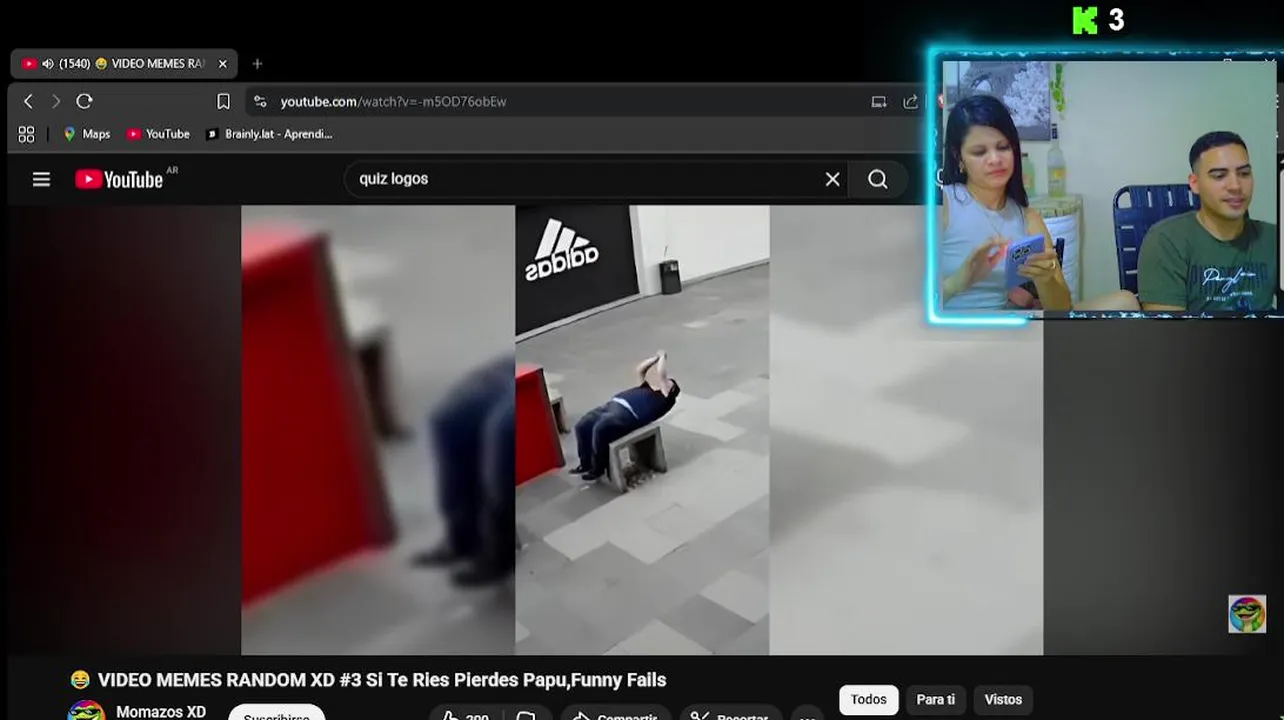The width and height of the screenshot is (1284, 720).
Task: Open the YouTube hamburger guide menu
Action: pyautogui.click(x=41, y=179)
